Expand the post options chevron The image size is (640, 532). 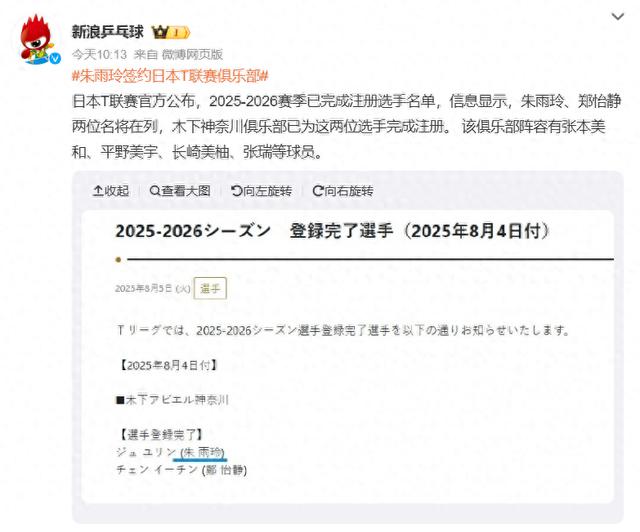click(x=618, y=17)
